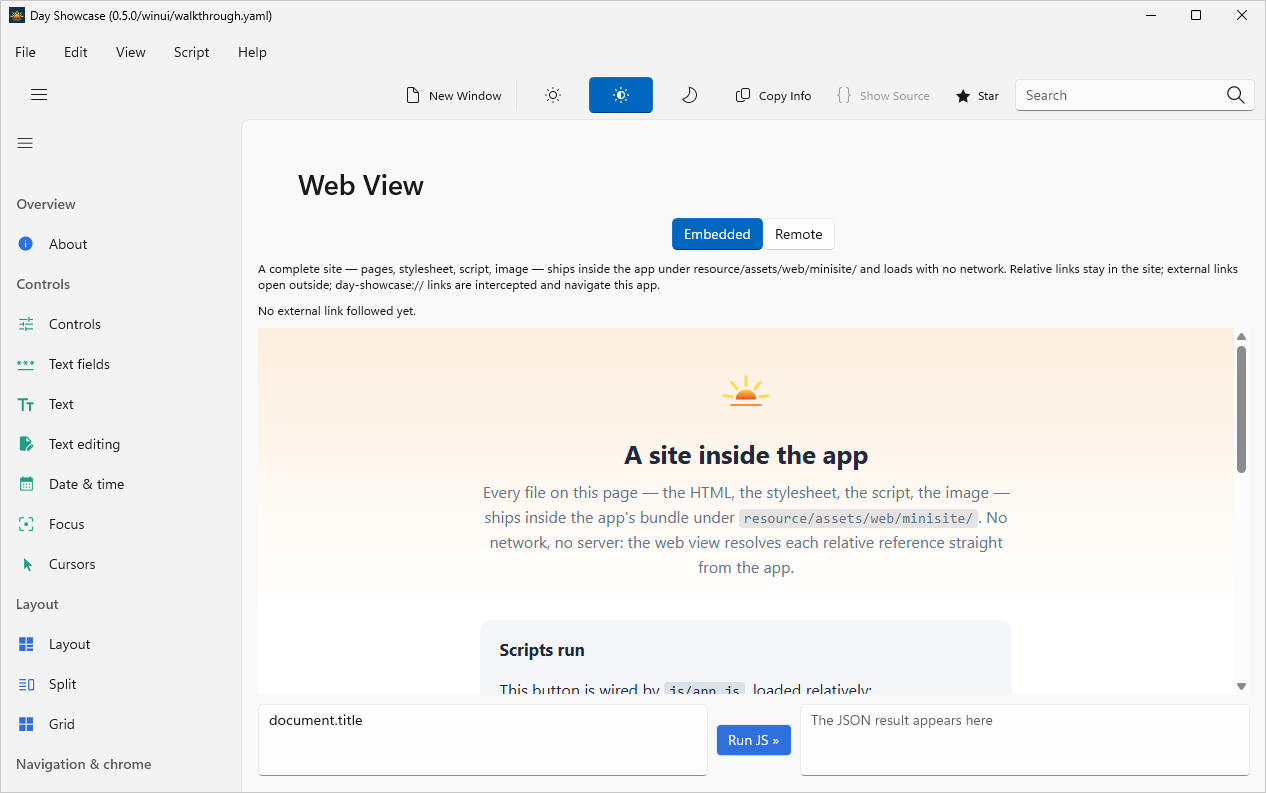Click the 'Overview' section header
Image resolution: width=1266 pixels, height=793 pixels.
pyautogui.click(x=46, y=204)
